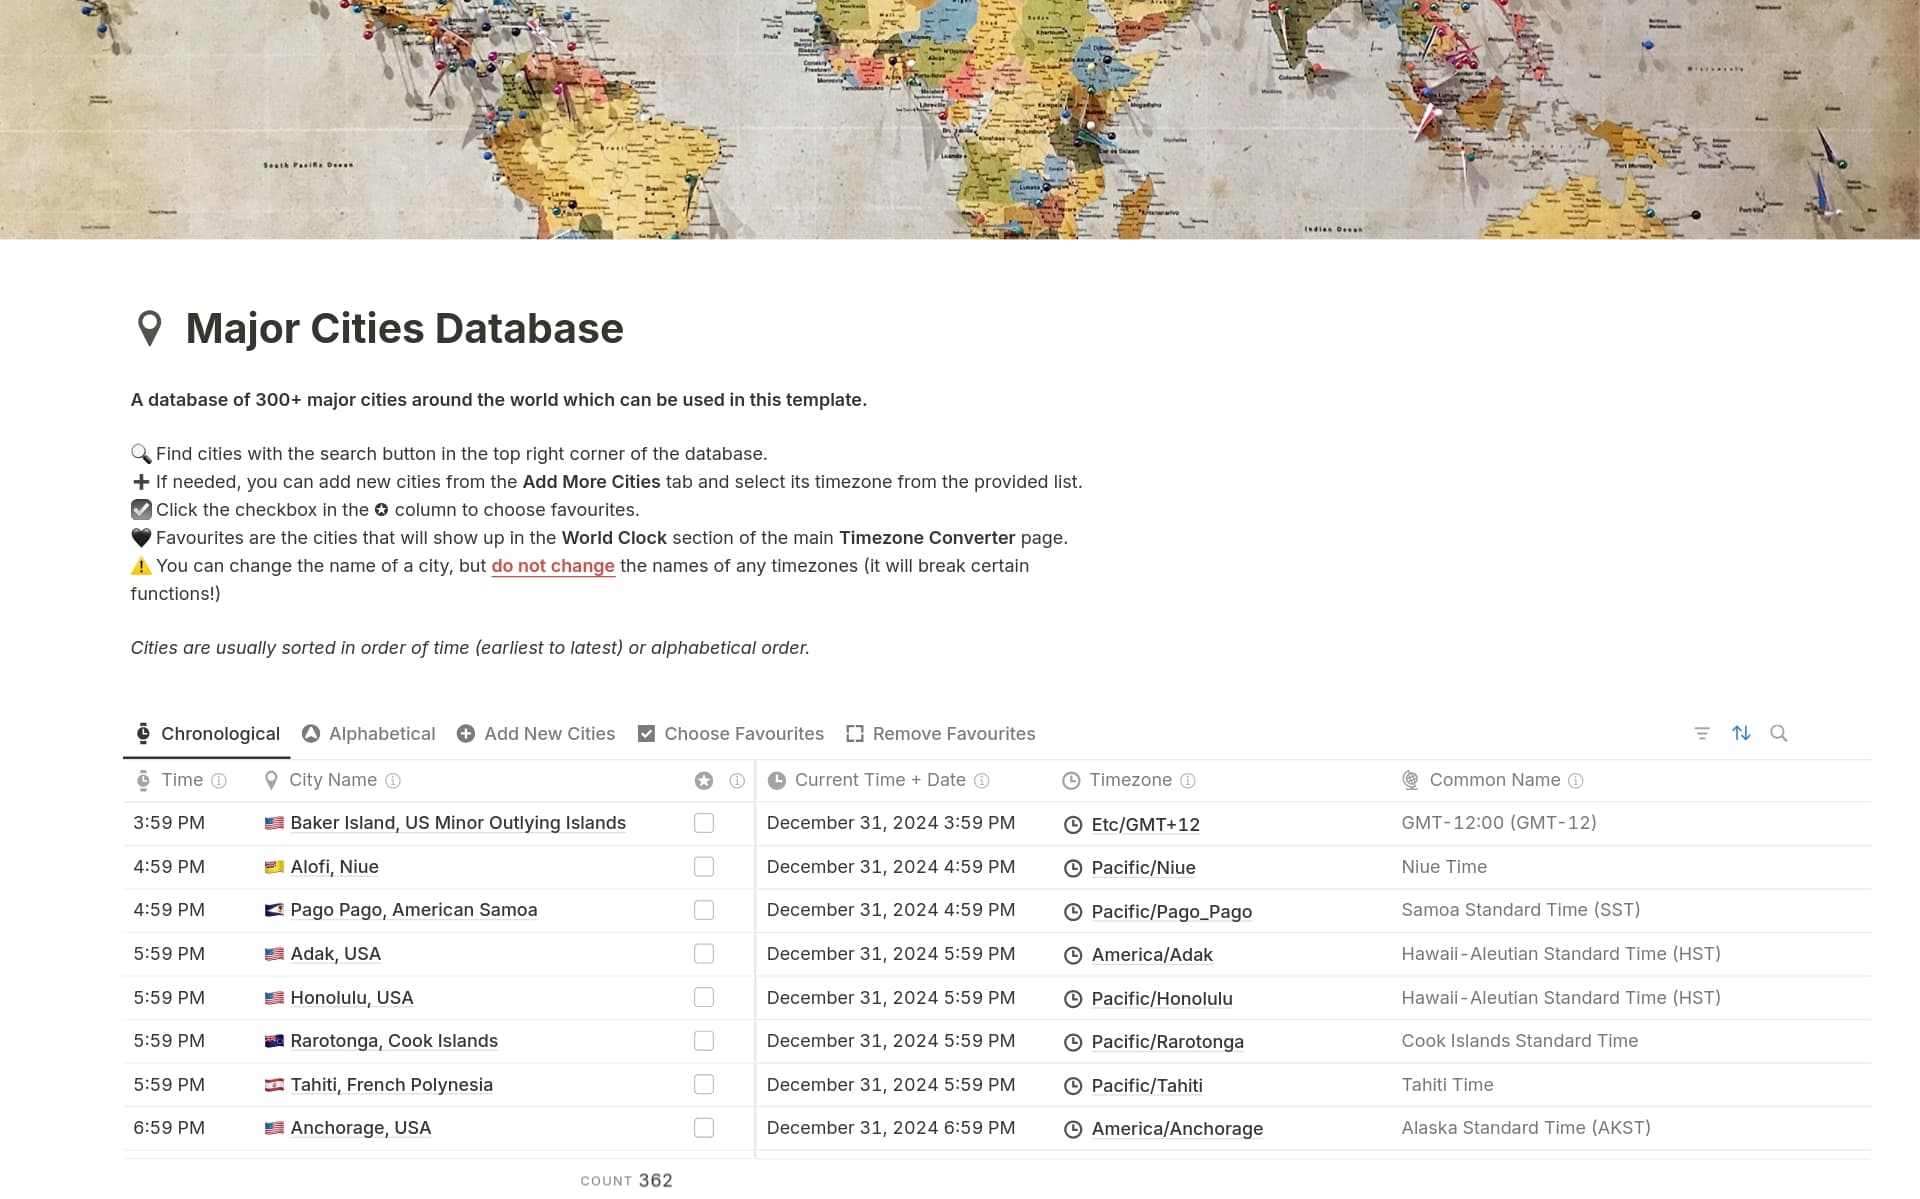The height and width of the screenshot is (1199, 1920).
Task: Click clock icon beside Pacific/Honolulu
Action: click(1073, 999)
